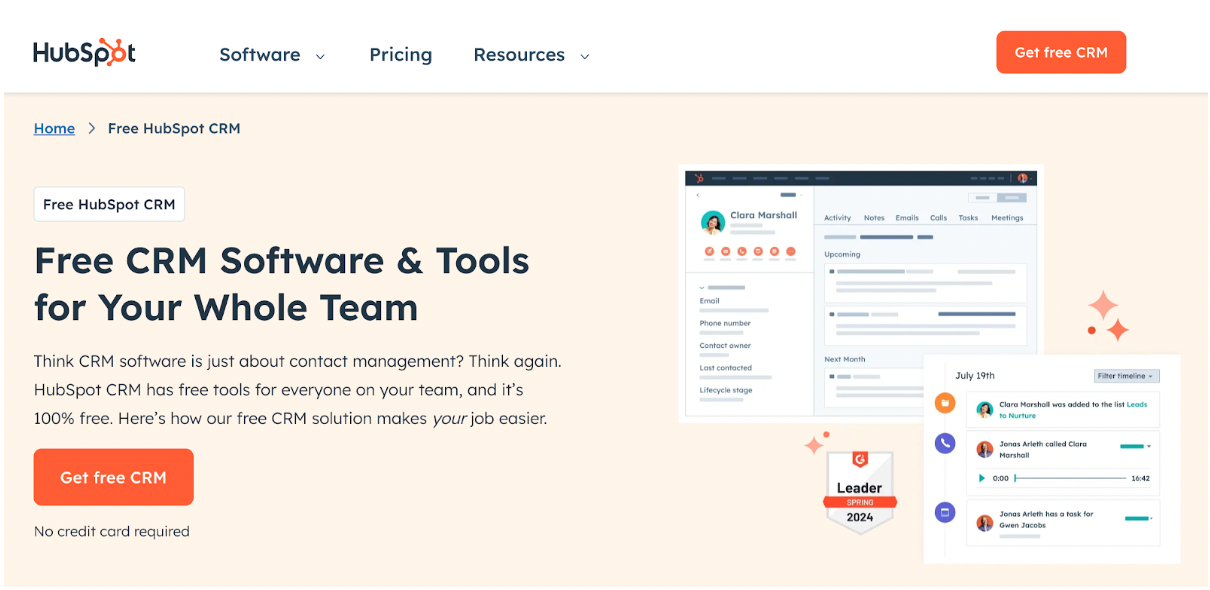Click the Get free CRM button below the paragraph
The width and height of the screenshot is (1210, 590).
113,477
